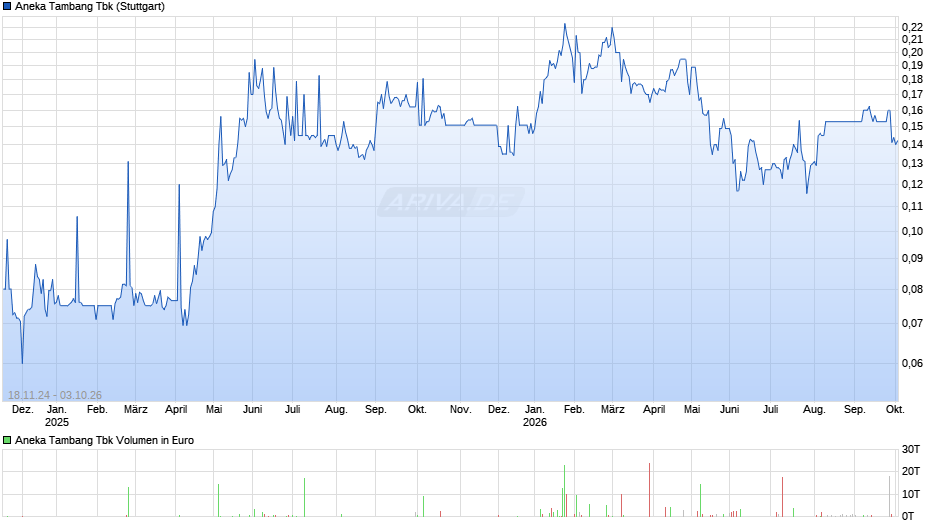Click the price axis label 0,11
Image resolution: width=940 pixels, height=526 pixels.
912,206
